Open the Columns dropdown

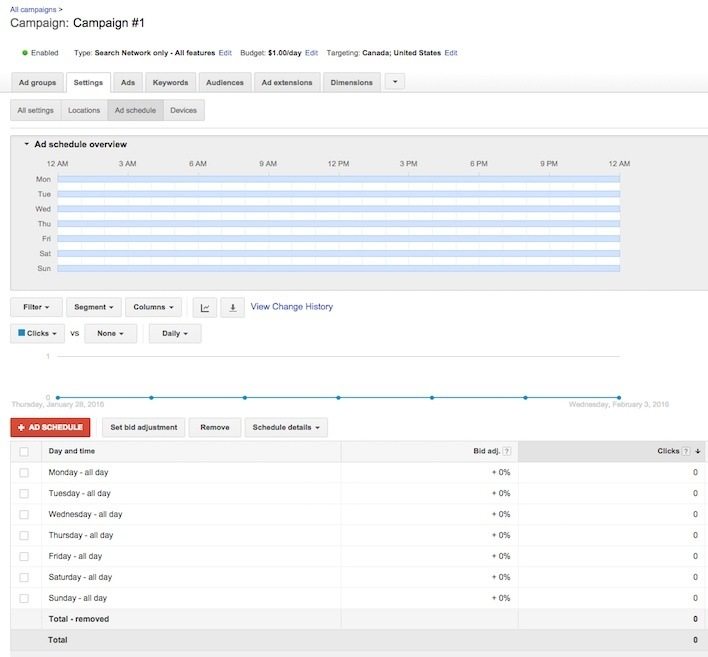154,307
